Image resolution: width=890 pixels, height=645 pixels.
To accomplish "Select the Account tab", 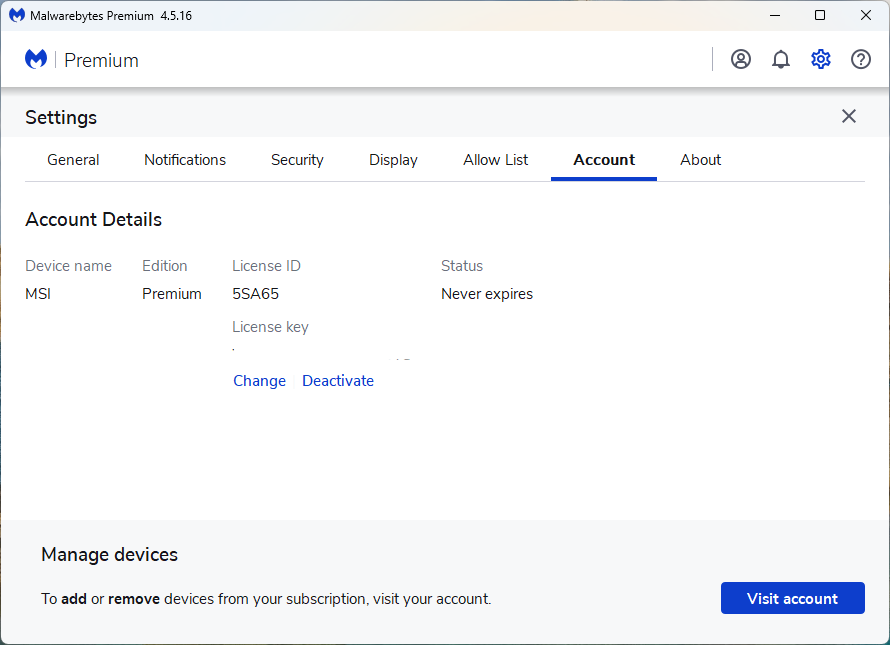I will click(604, 160).
